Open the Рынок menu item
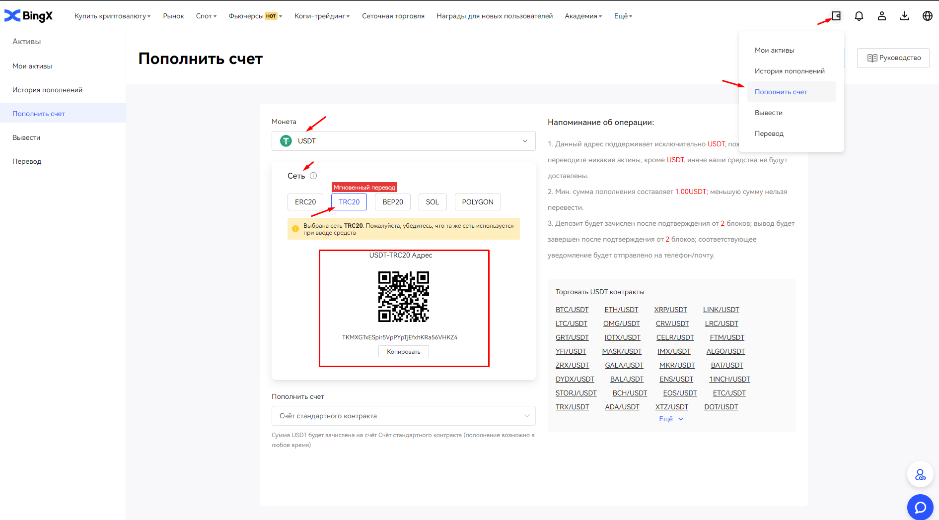This screenshot has height=520, width=939. pyautogui.click(x=173, y=16)
